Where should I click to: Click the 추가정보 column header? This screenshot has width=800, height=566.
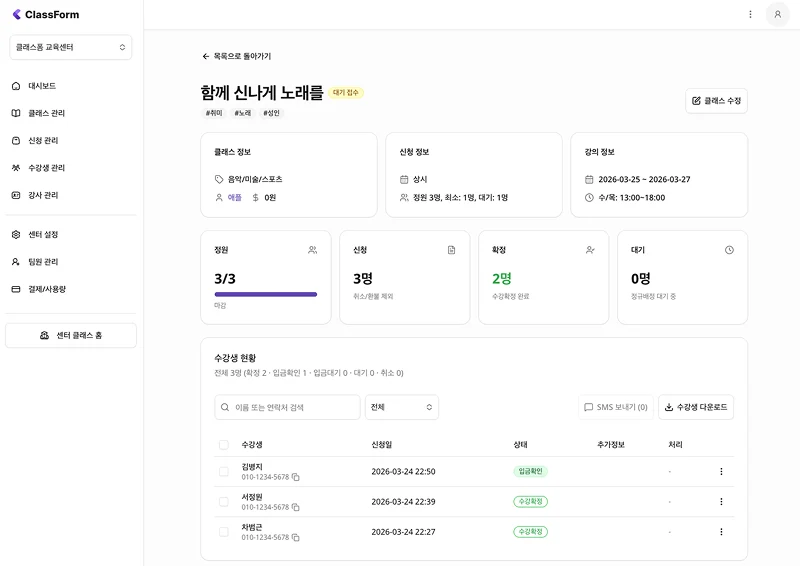(x=611, y=445)
